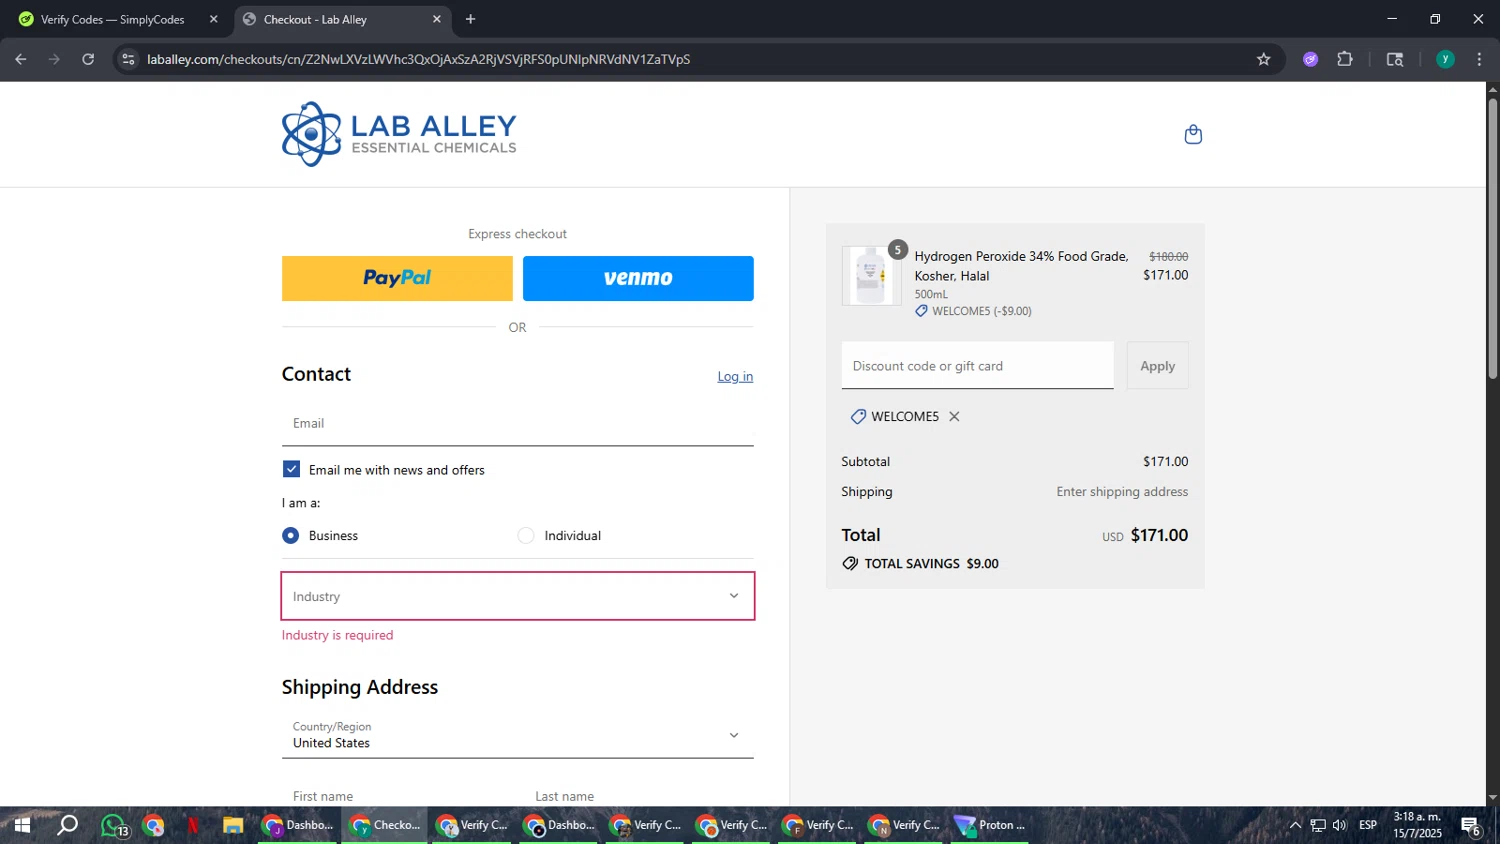Screen dimensions: 1500x844
Task: Remove the WELCOME5 discount code
Action: pos(954,417)
